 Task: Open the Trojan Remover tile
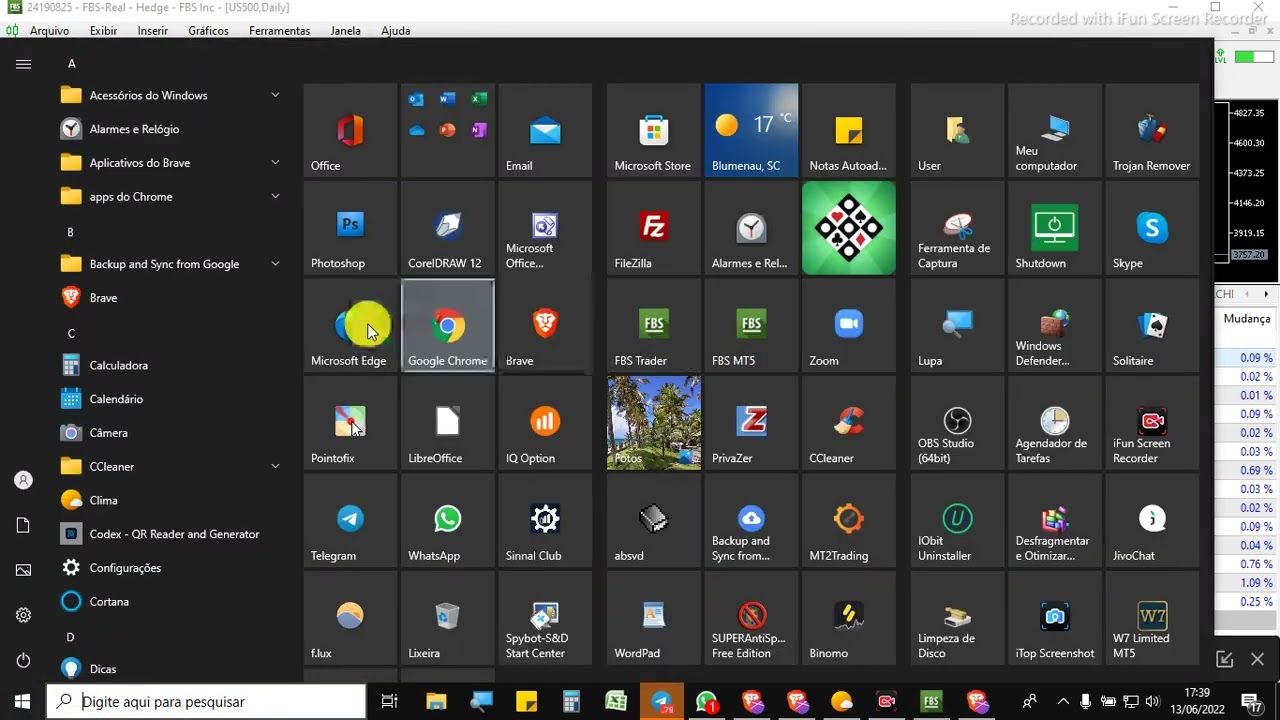1152,130
